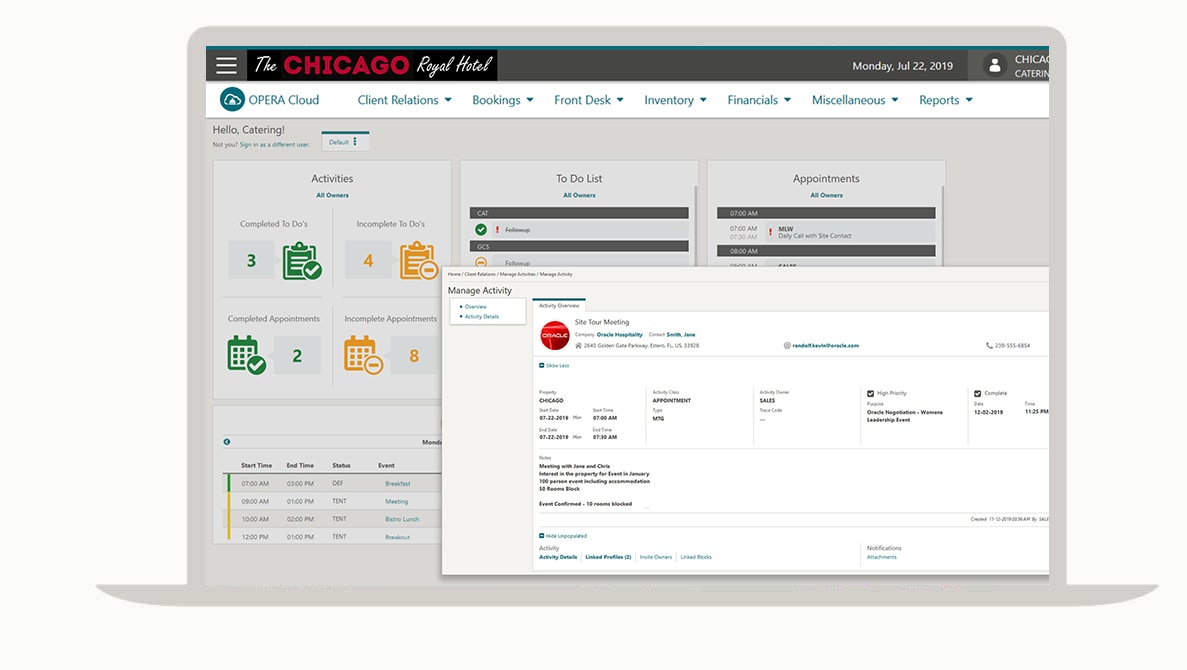The height and width of the screenshot is (670, 1187).
Task: Uncheck the High Priority checkbox
Action: [x=870, y=394]
